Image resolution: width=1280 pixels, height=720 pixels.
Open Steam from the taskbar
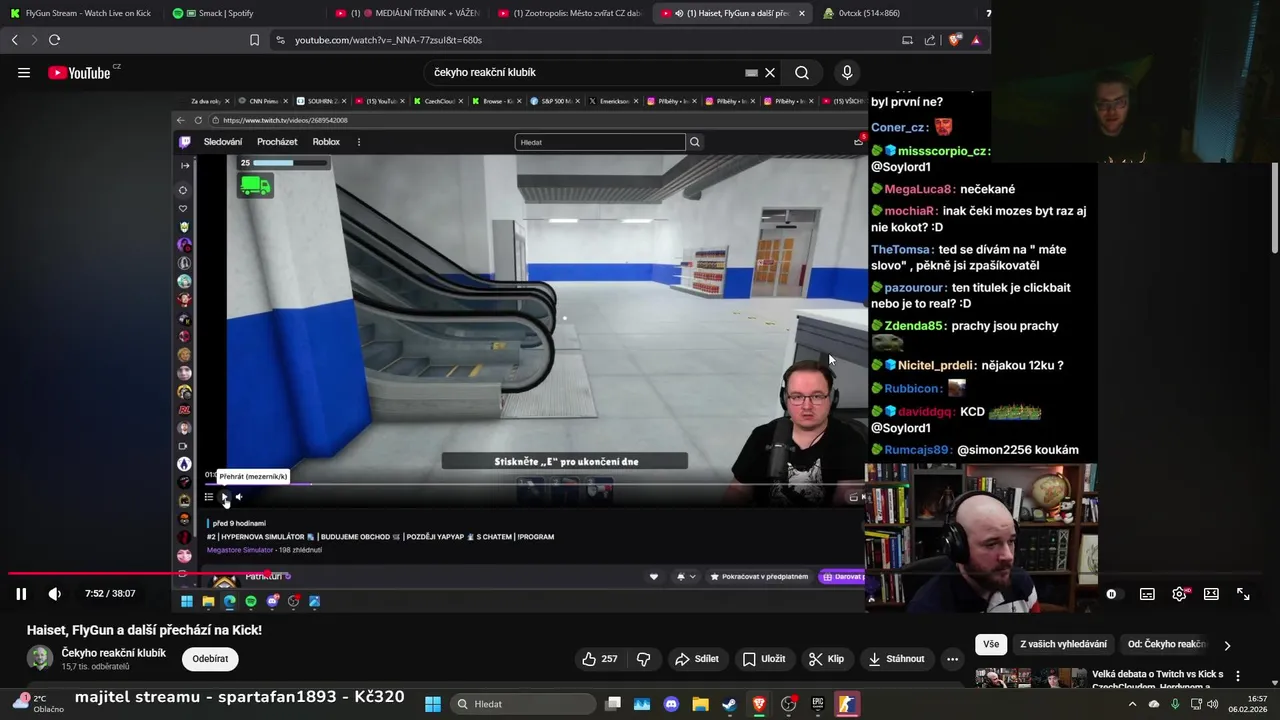tap(730, 704)
